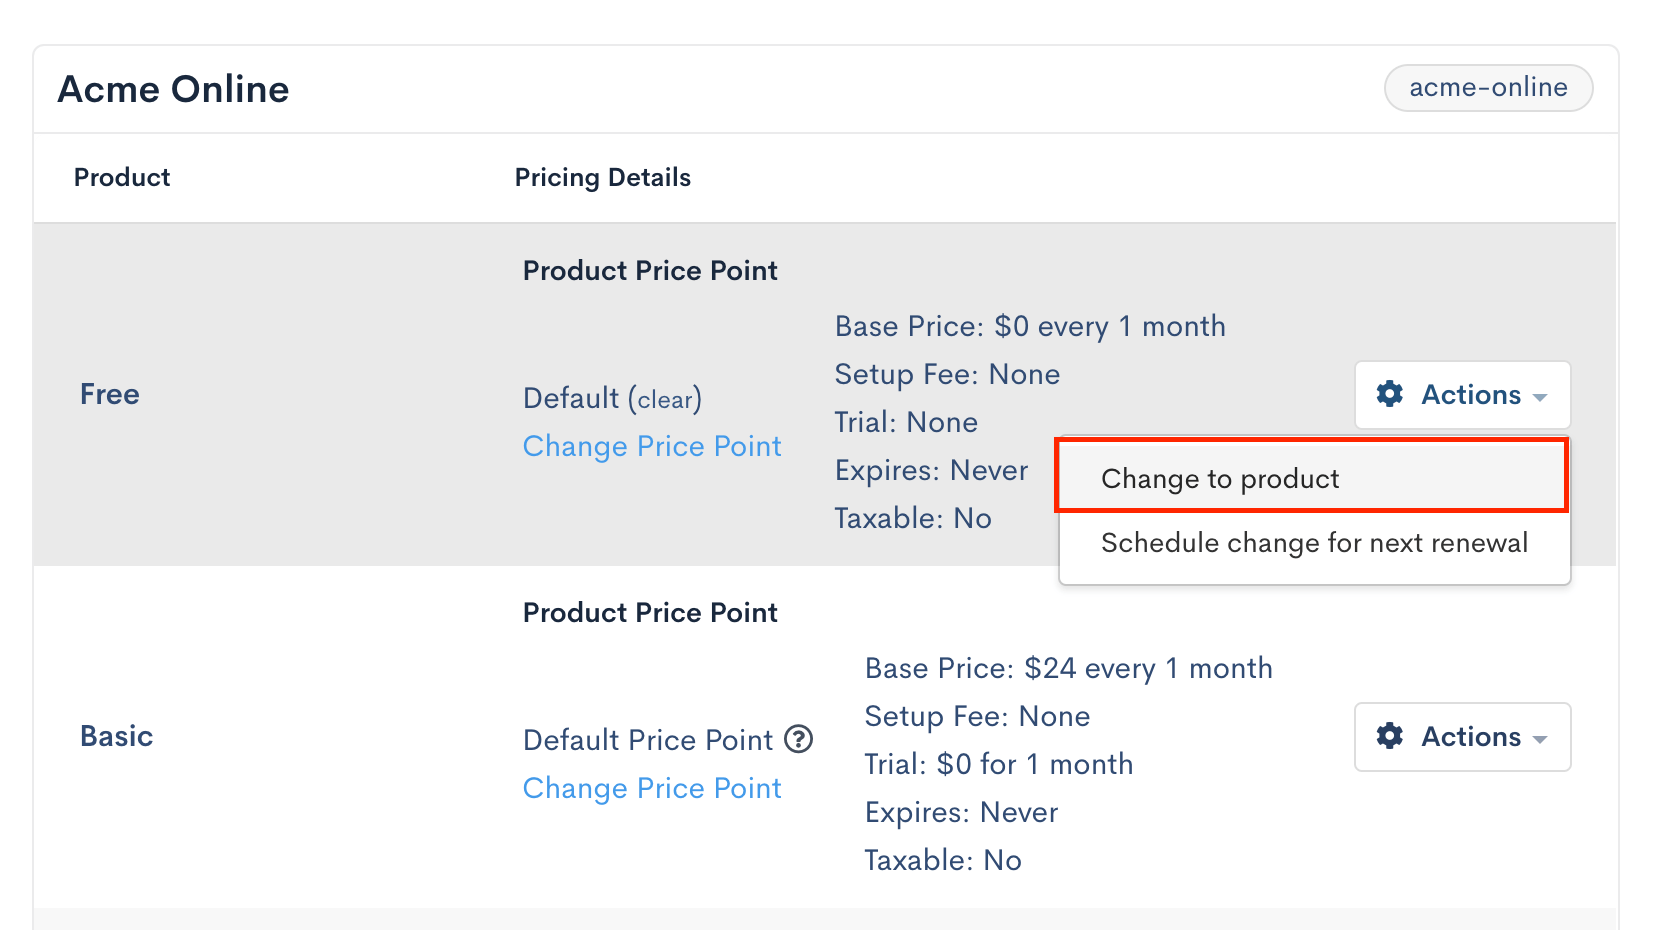
Task: Click the Trial value for the Free product
Action: tap(906, 422)
